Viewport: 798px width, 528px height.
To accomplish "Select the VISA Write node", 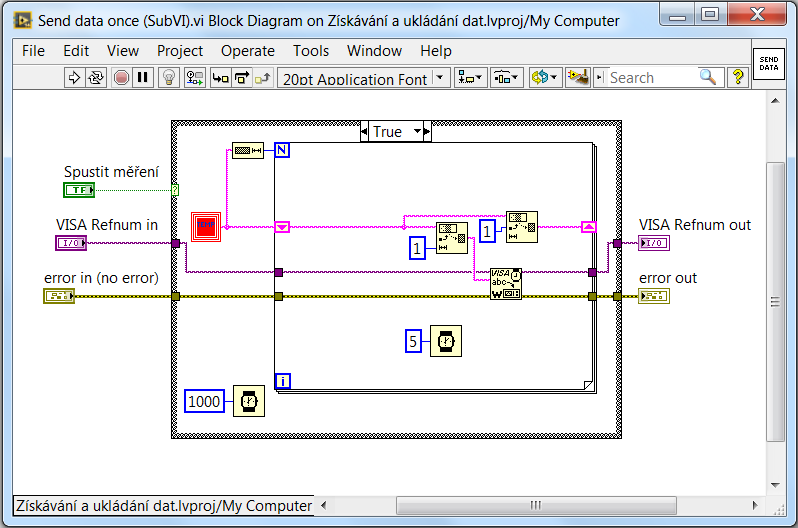I will (506, 284).
